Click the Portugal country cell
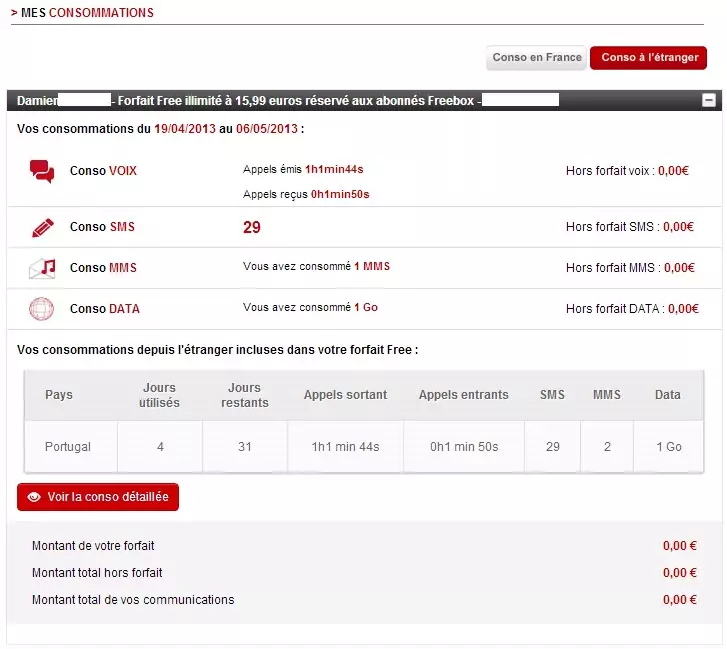Image resolution: width=727 pixels, height=649 pixels. (x=68, y=447)
